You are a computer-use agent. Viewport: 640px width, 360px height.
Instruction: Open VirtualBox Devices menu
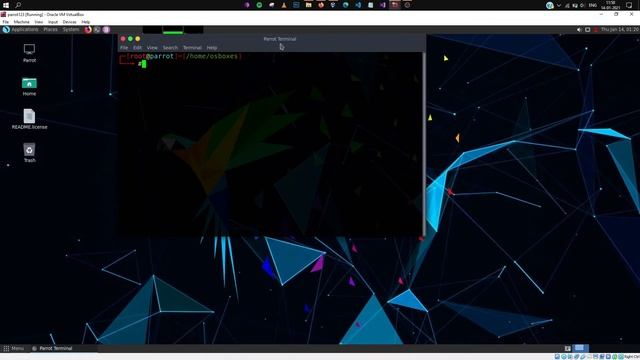coord(69,22)
